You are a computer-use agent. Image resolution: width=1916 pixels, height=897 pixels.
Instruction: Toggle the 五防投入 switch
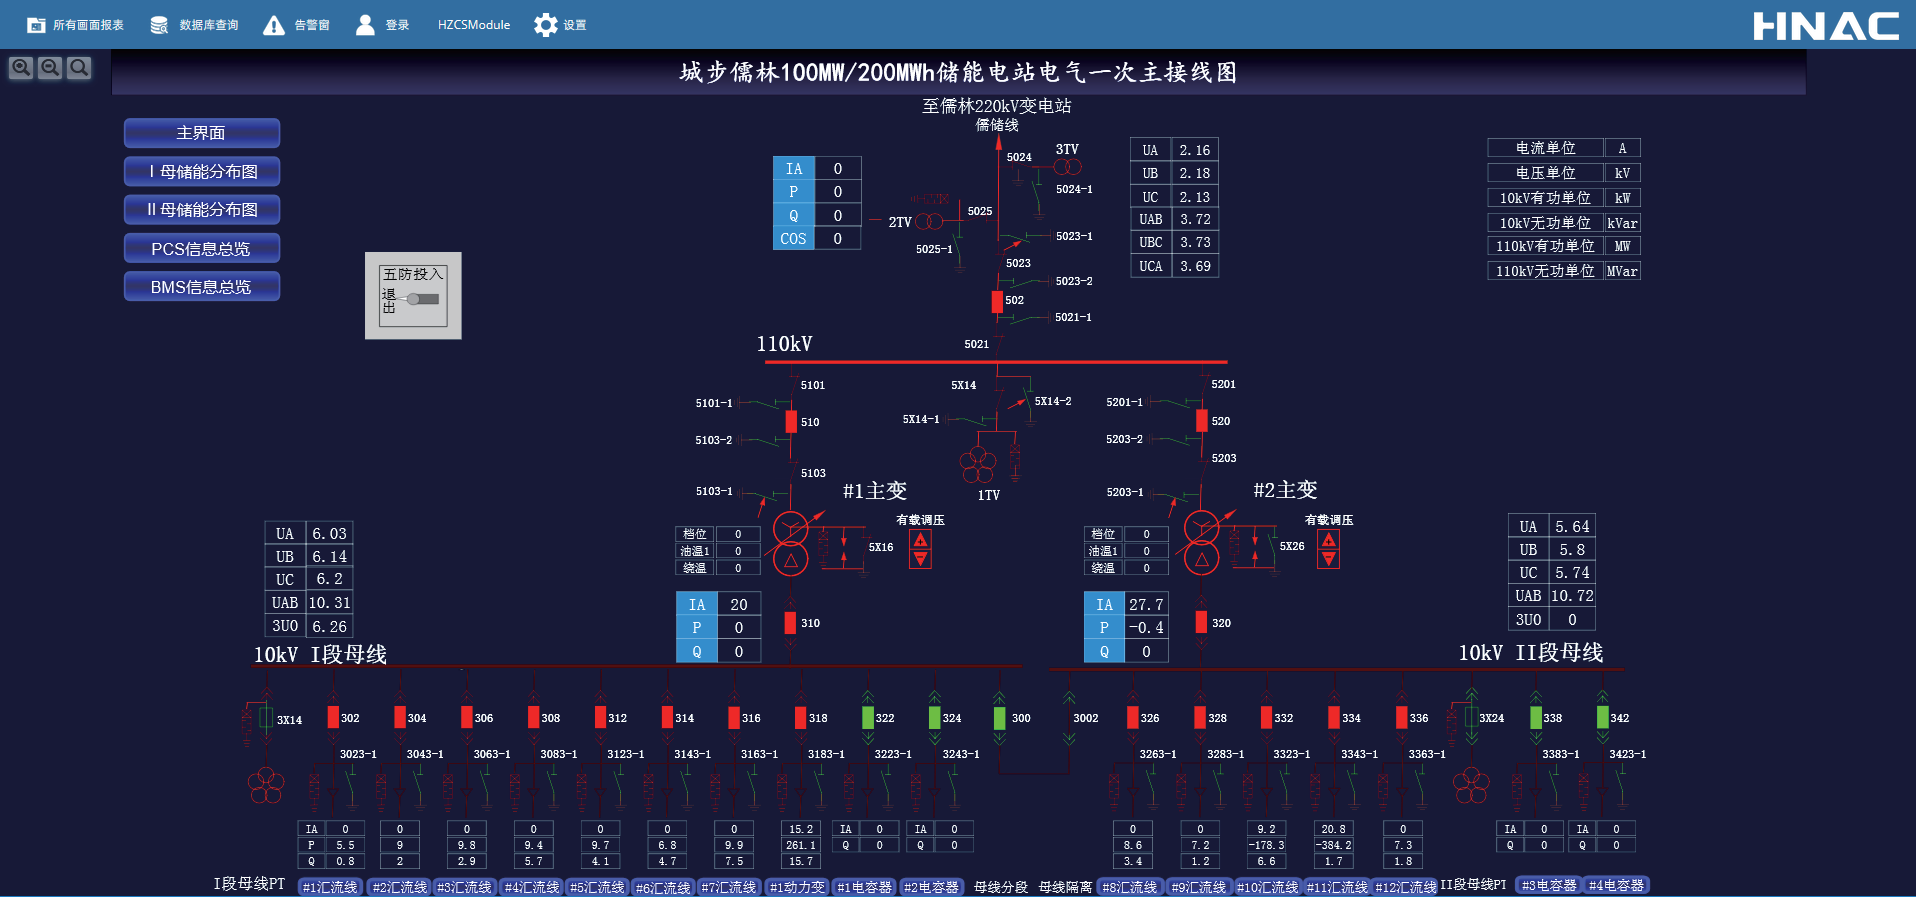[x=423, y=299]
